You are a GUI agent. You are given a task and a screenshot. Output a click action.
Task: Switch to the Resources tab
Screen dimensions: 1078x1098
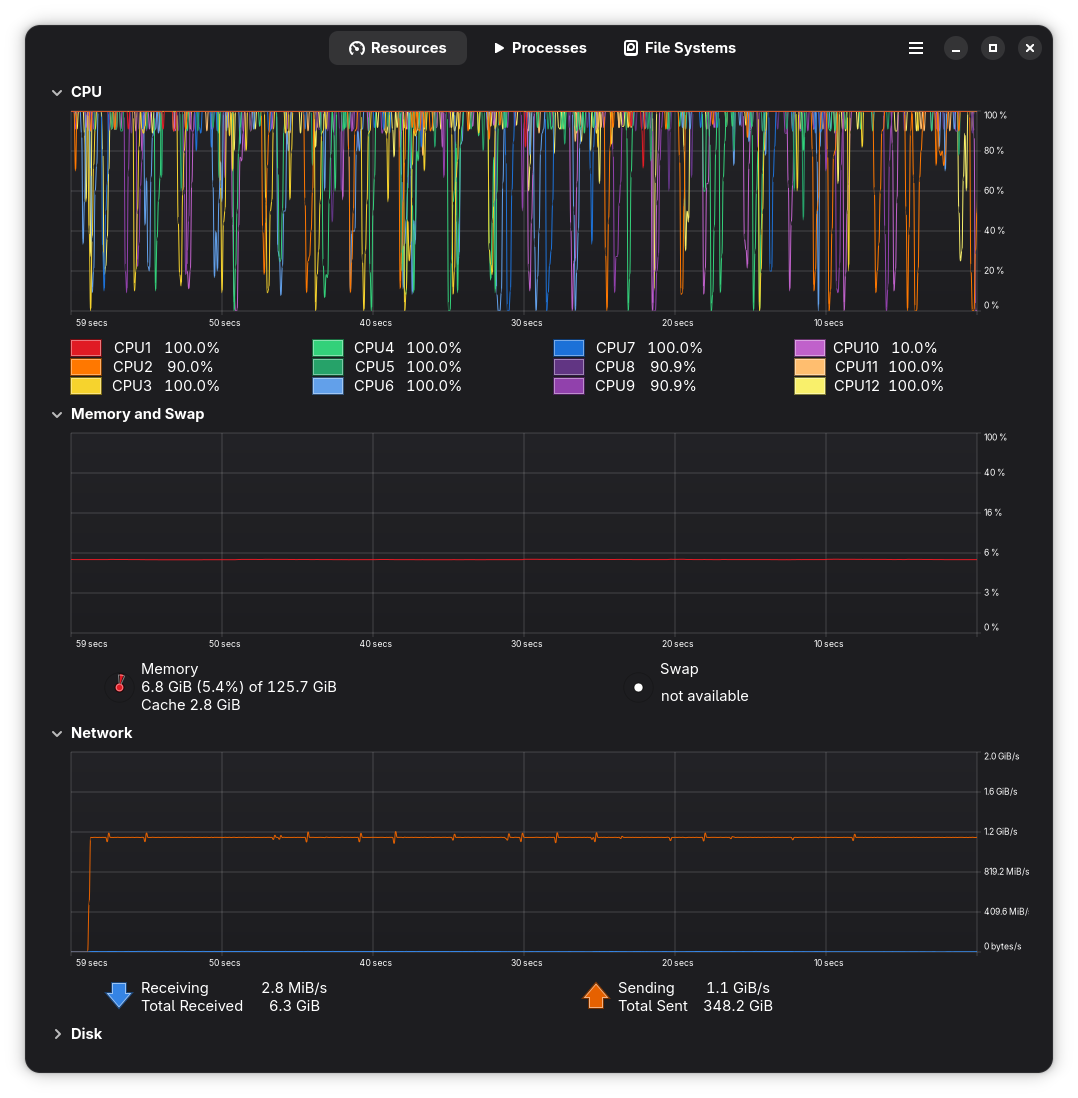click(x=398, y=48)
